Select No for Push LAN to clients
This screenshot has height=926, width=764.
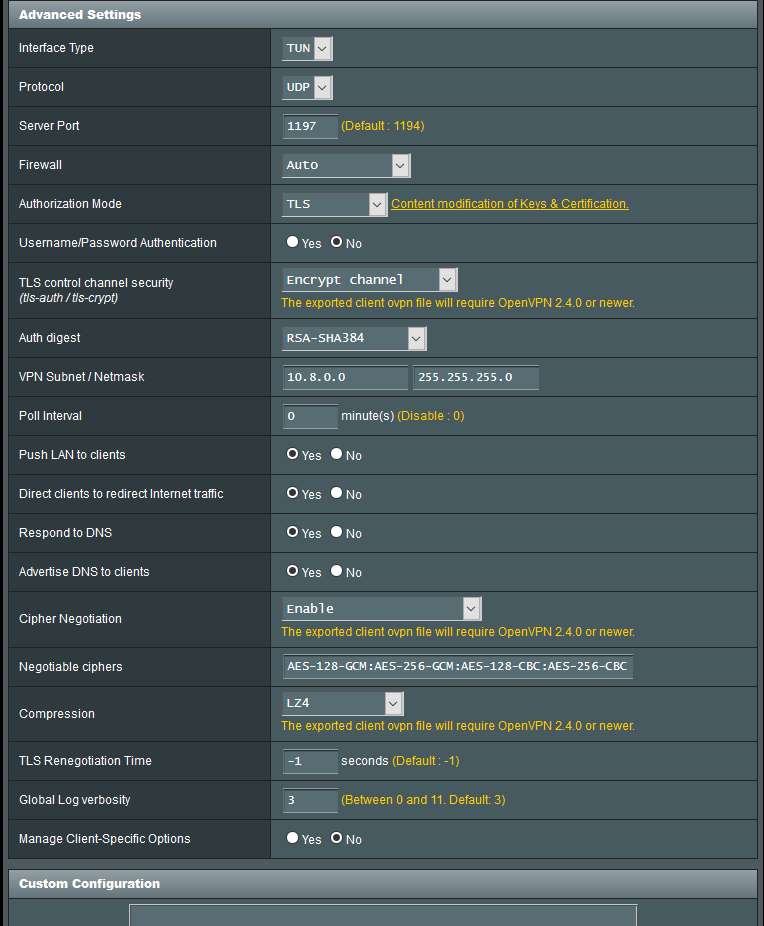pos(337,454)
